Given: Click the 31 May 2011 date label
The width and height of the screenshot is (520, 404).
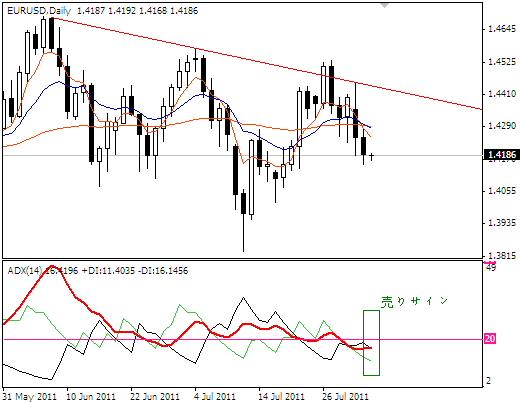Looking at the screenshot, I should coord(29,397).
